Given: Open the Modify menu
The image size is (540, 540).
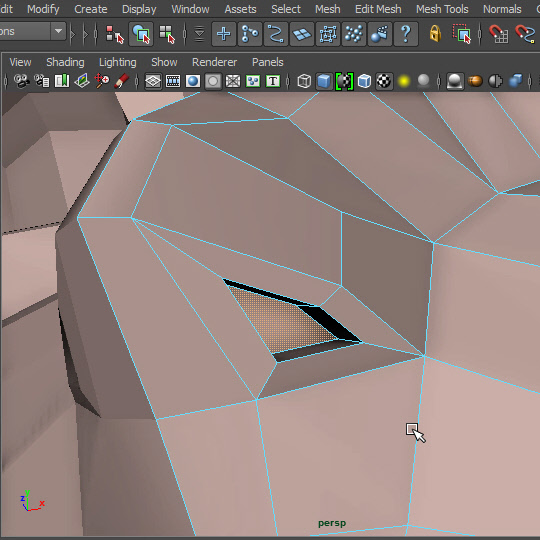Looking at the screenshot, I should coord(43,9).
